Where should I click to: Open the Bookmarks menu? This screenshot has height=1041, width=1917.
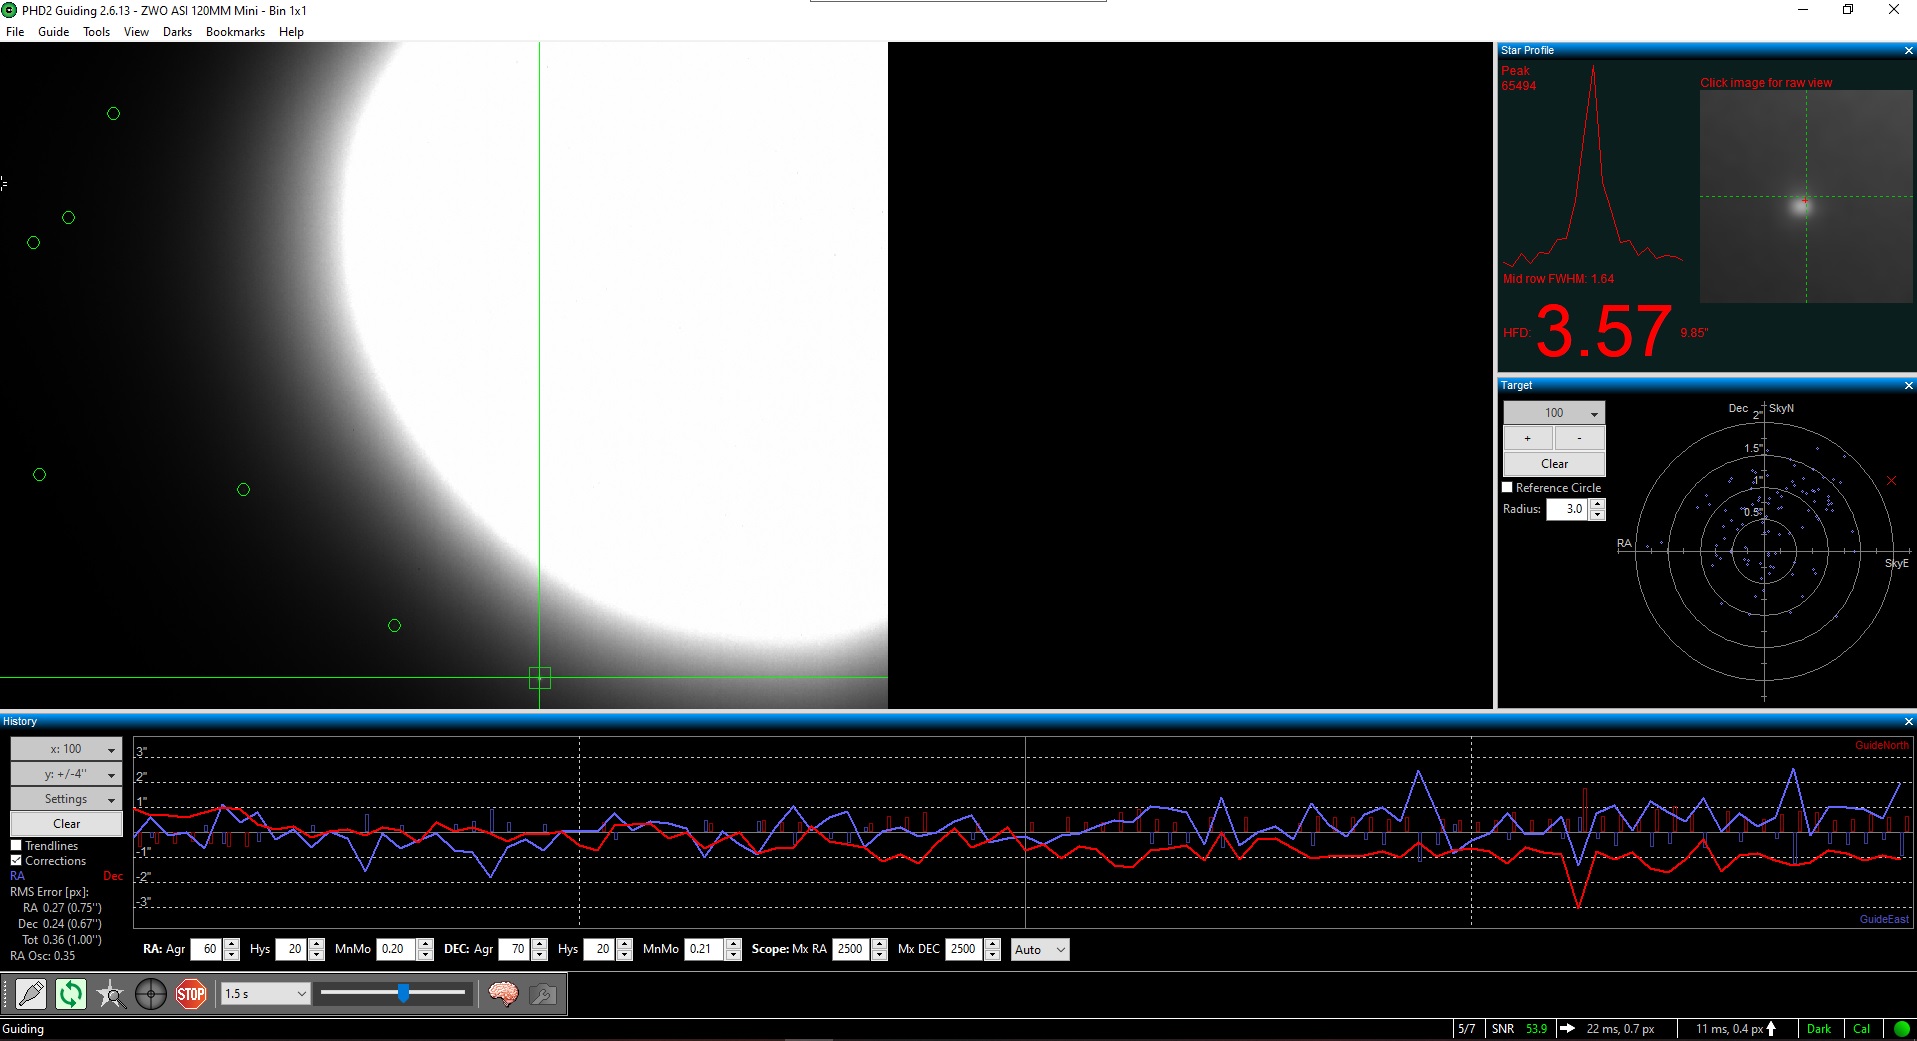(x=235, y=32)
